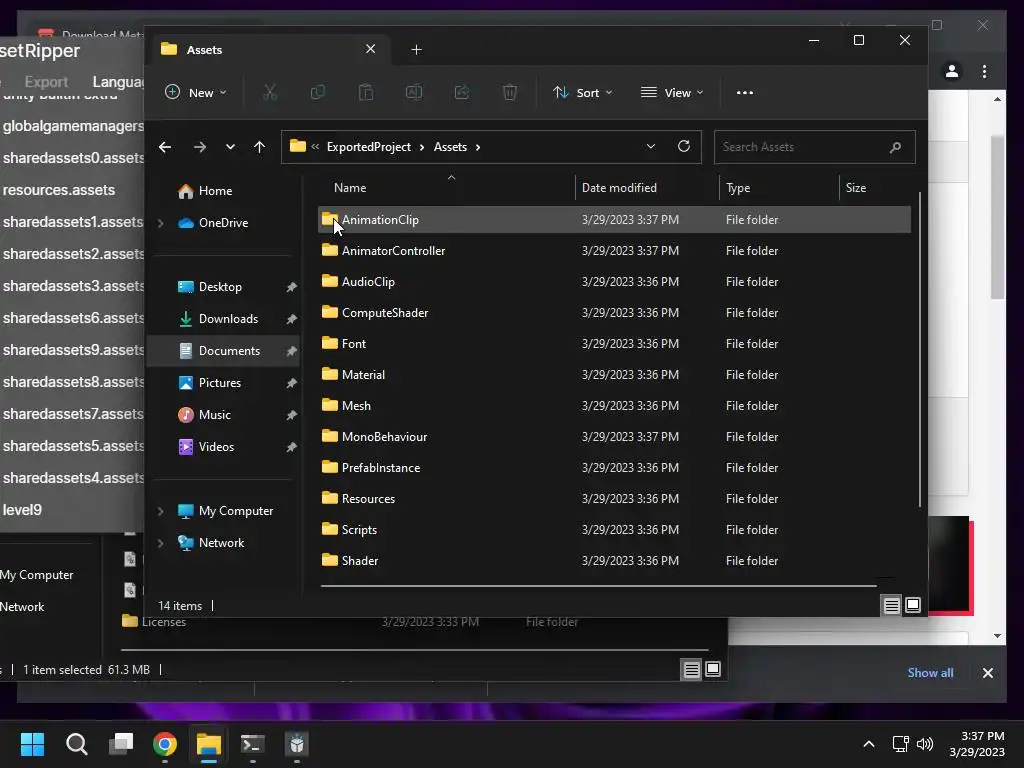
Task: Expand the OneDrive tree node
Action: (161, 223)
